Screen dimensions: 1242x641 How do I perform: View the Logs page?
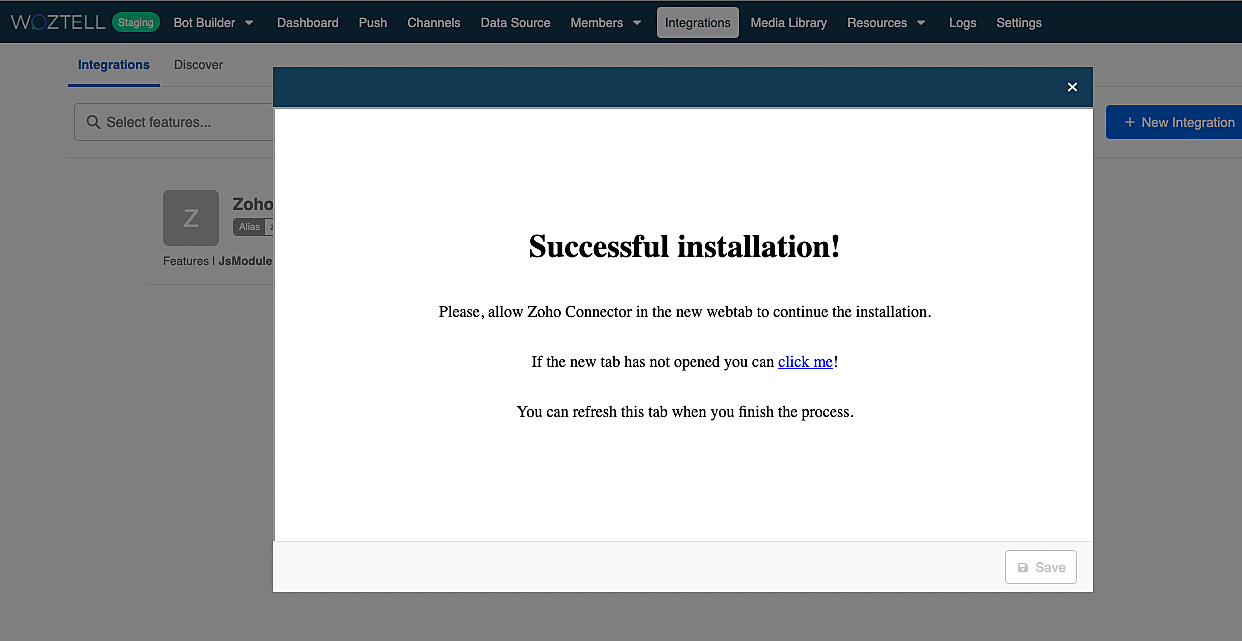pos(962,22)
